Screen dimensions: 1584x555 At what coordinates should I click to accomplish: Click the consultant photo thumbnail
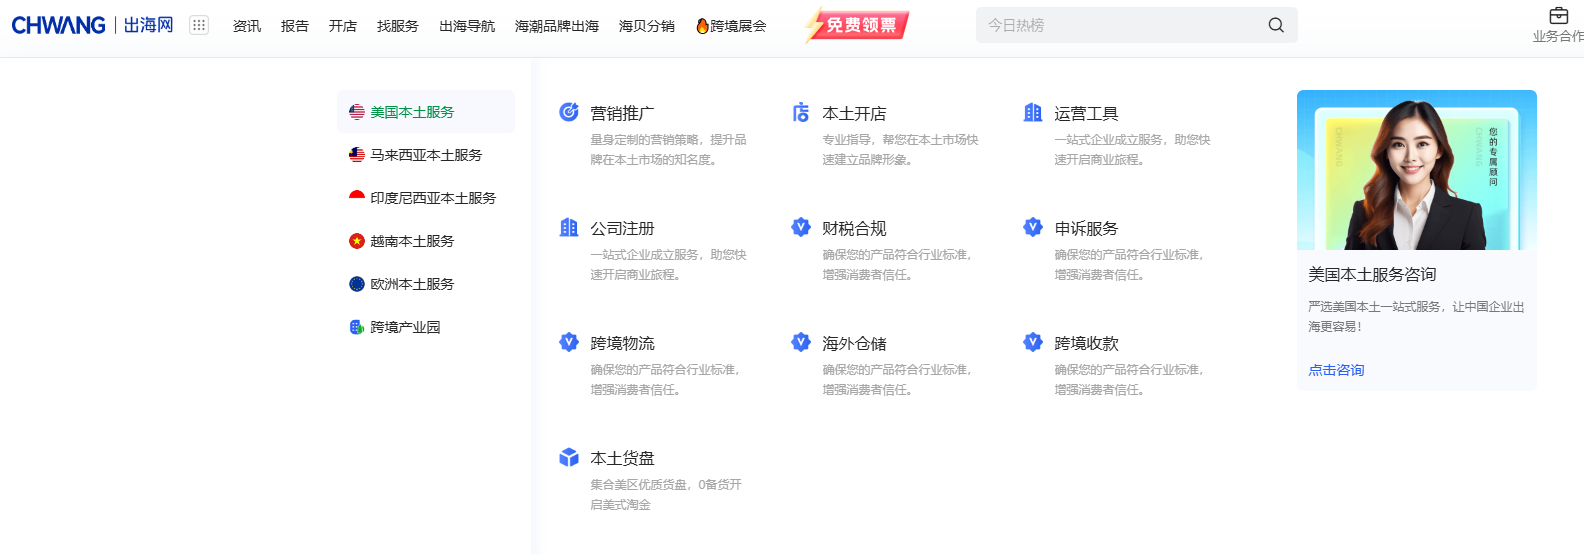tap(1416, 170)
